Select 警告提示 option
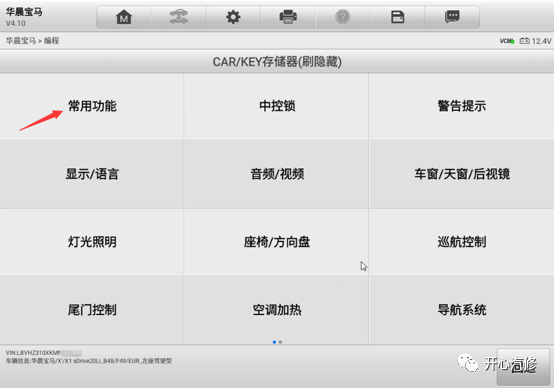The width and height of the screenshot is (554, 388). 461,106
